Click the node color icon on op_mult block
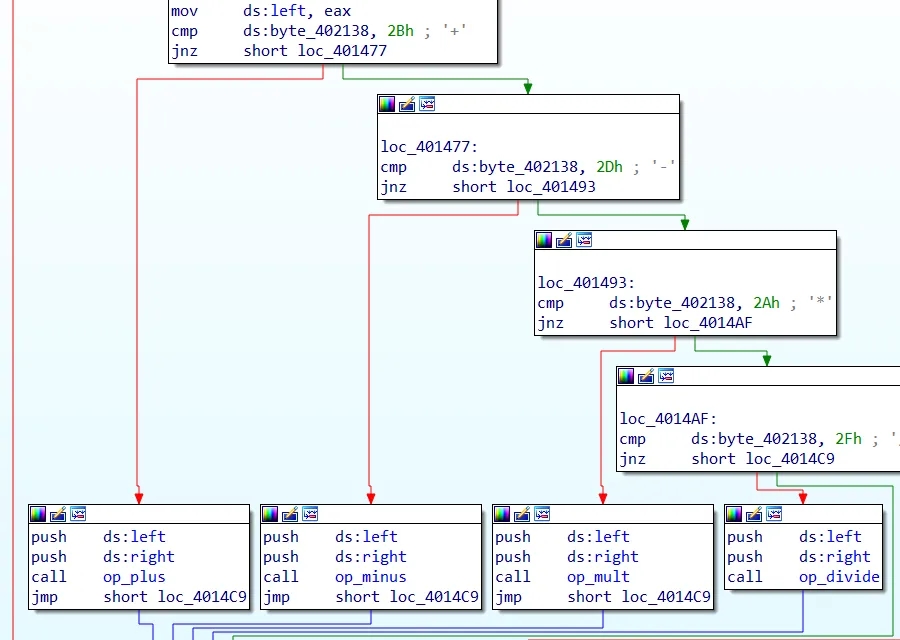 [502, 513]
